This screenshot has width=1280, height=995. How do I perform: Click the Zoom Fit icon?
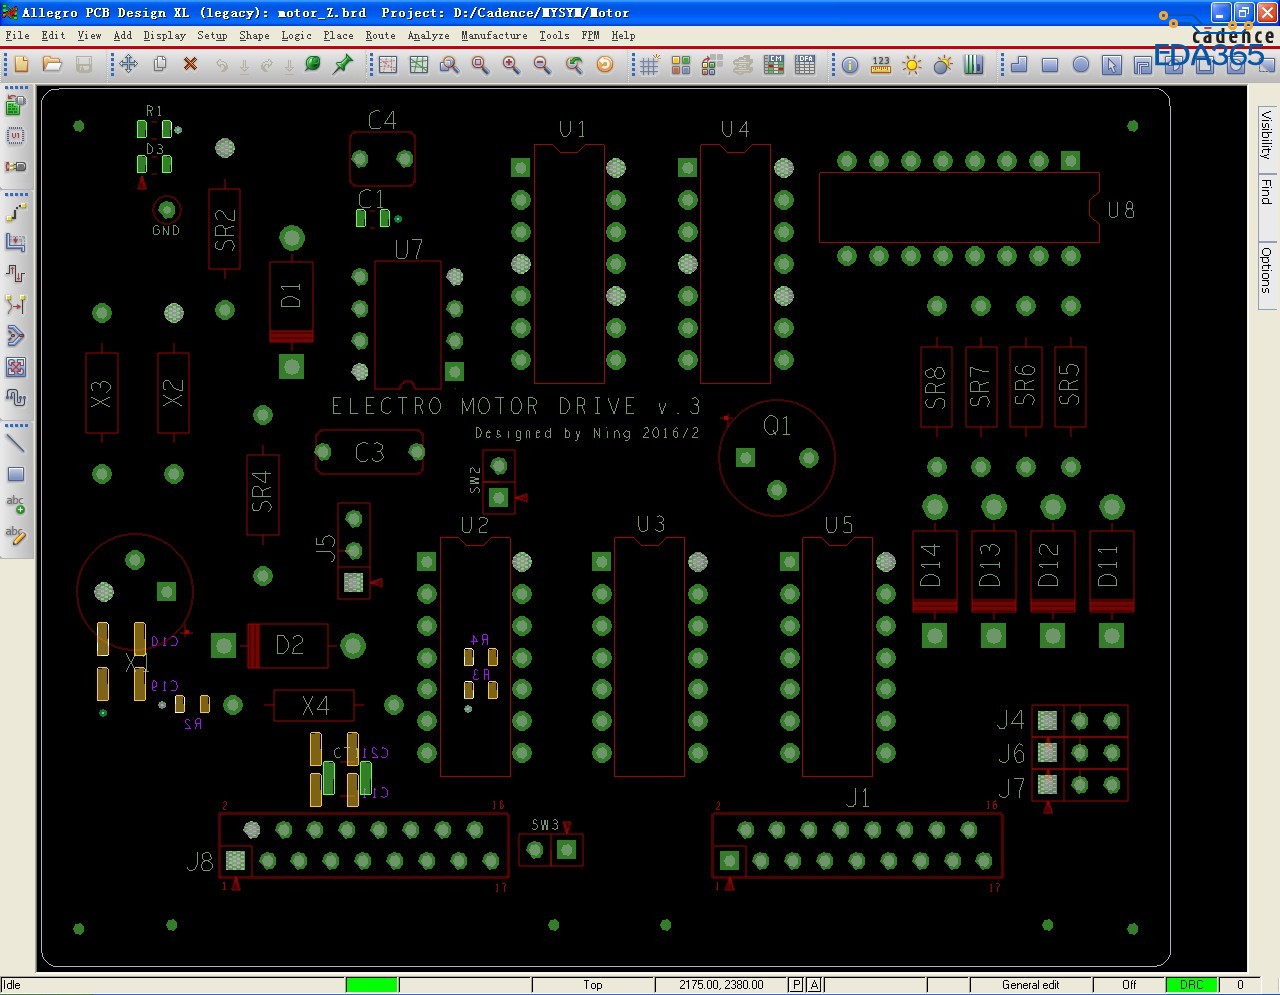(481, 65)
